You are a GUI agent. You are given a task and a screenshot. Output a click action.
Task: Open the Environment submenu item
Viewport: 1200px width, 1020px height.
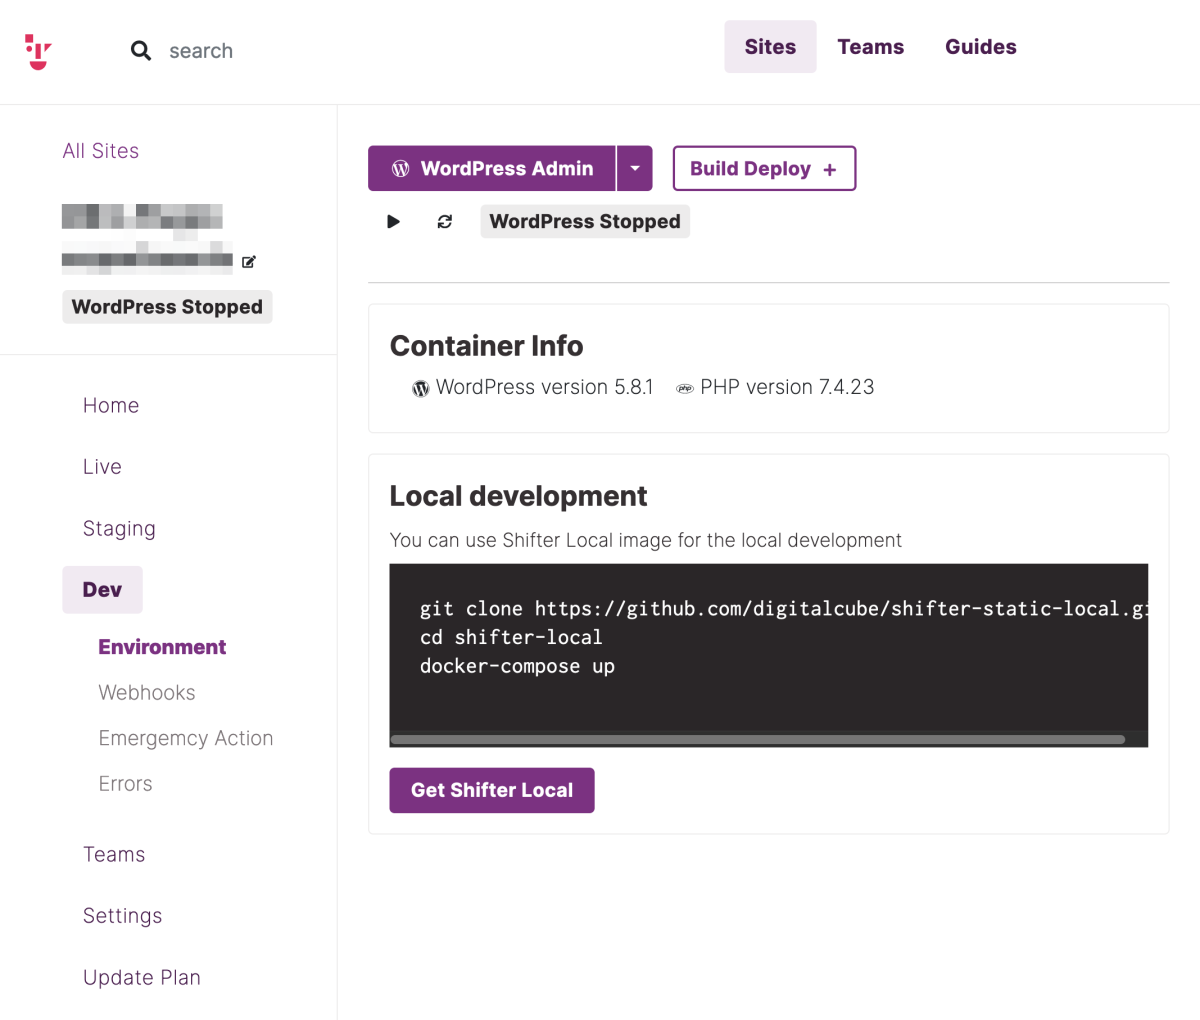[x=162, y=647]
